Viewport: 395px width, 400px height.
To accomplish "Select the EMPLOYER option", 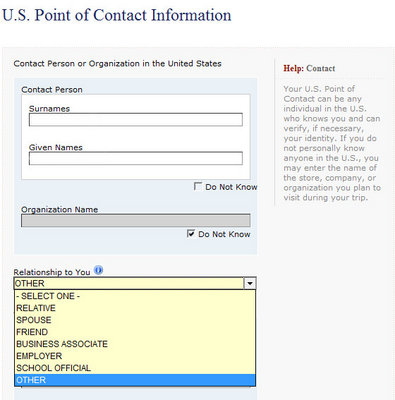I will point(135,356).
